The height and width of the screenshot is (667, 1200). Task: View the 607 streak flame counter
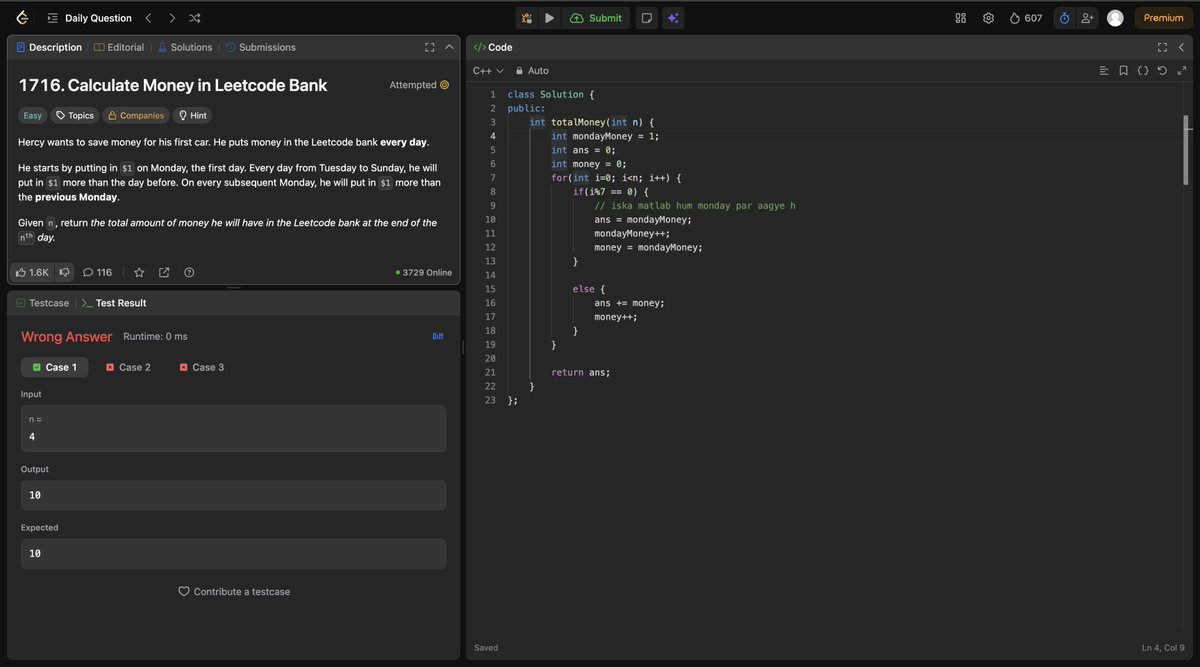coord(1026,18)
